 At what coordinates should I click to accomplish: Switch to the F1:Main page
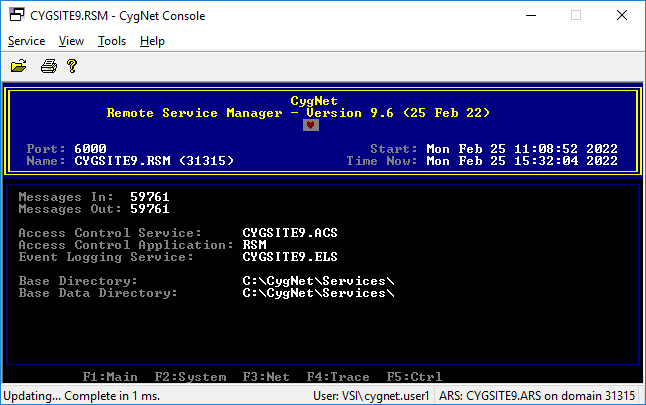click(x=110, y=377)
